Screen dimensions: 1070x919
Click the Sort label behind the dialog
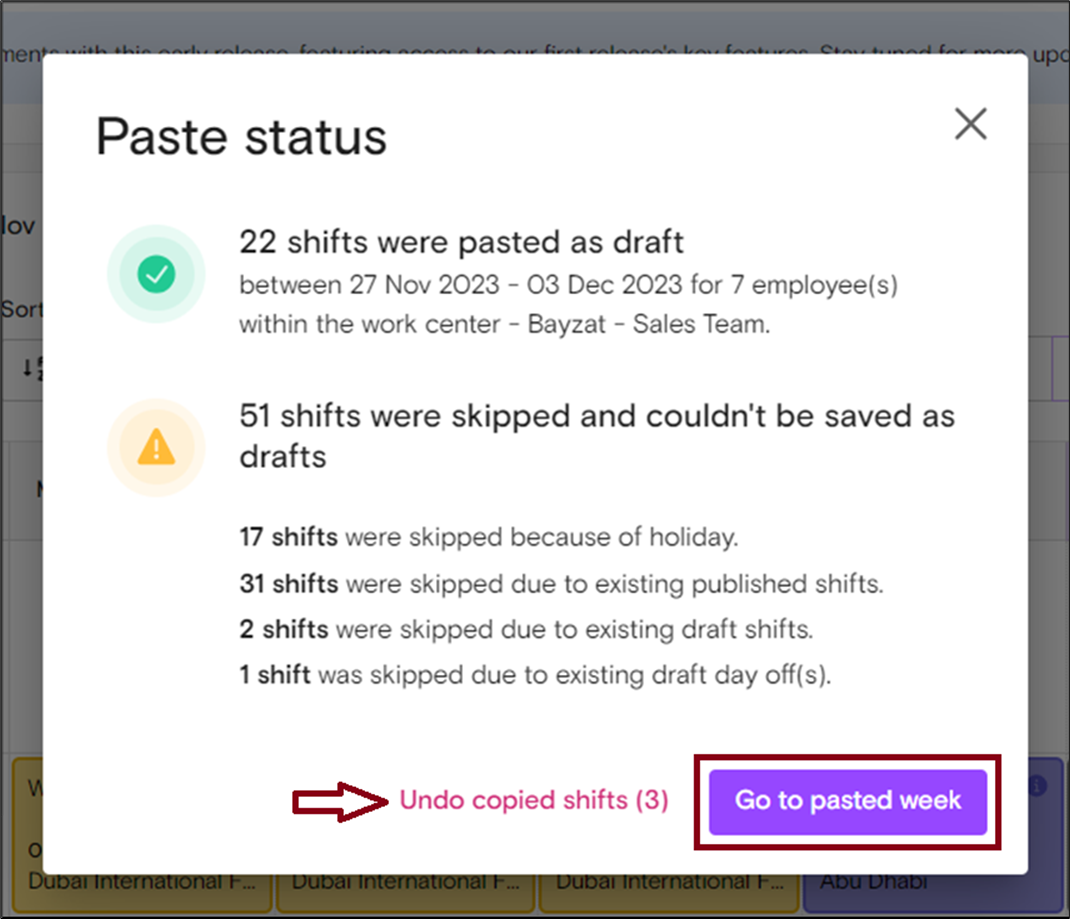21,309
